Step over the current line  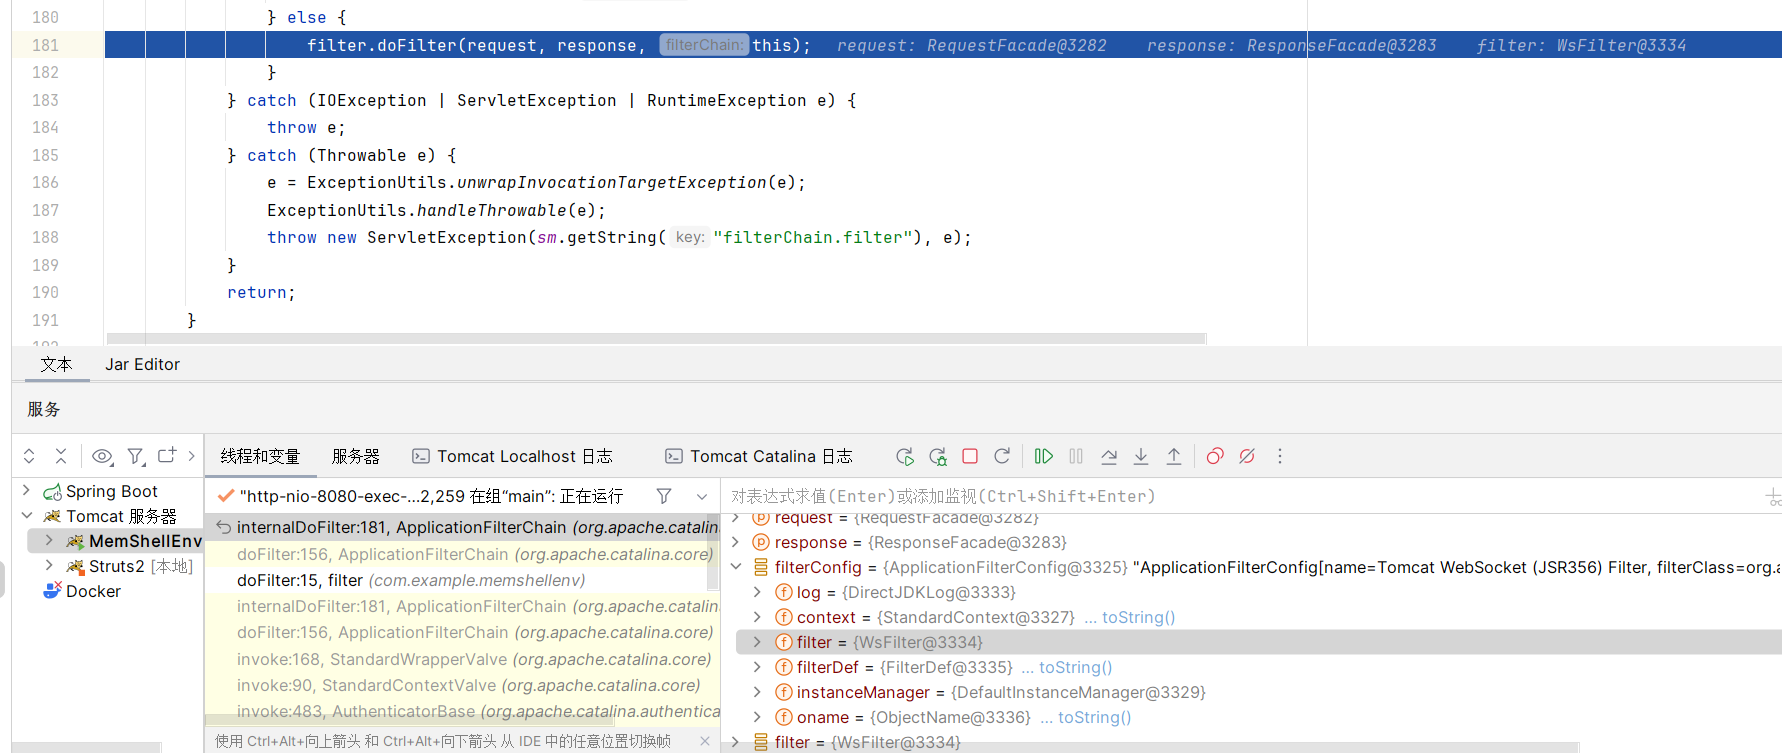(x=1109, y=456)
